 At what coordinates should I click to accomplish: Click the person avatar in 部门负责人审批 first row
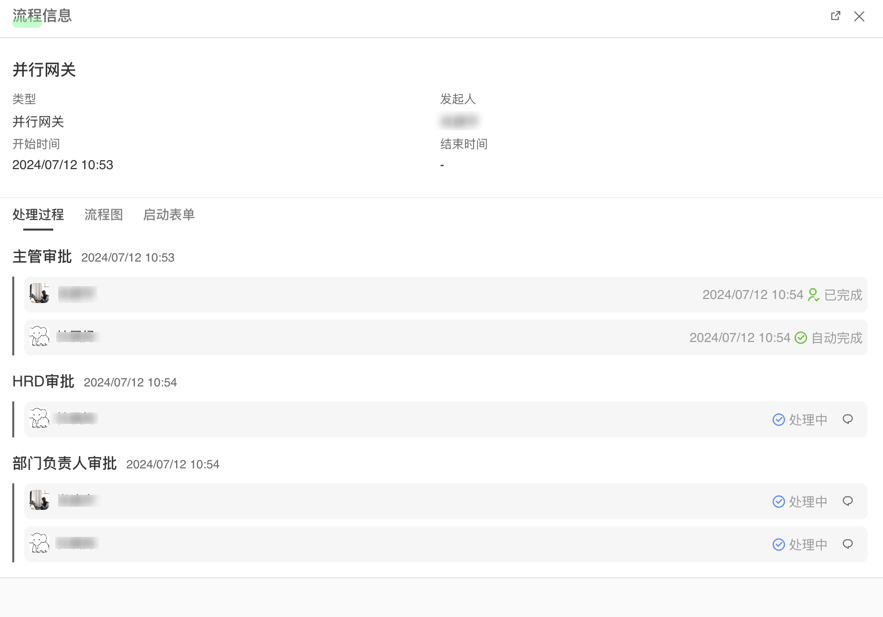pos(39,501)
